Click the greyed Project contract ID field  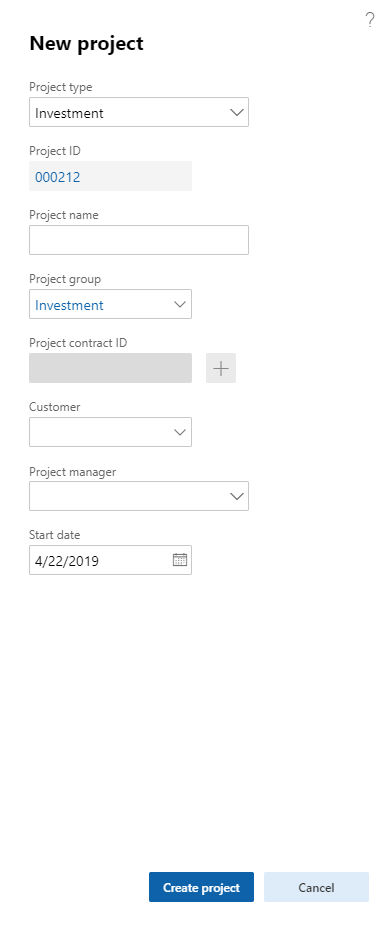pyautogui.click(x=110, y=368)
